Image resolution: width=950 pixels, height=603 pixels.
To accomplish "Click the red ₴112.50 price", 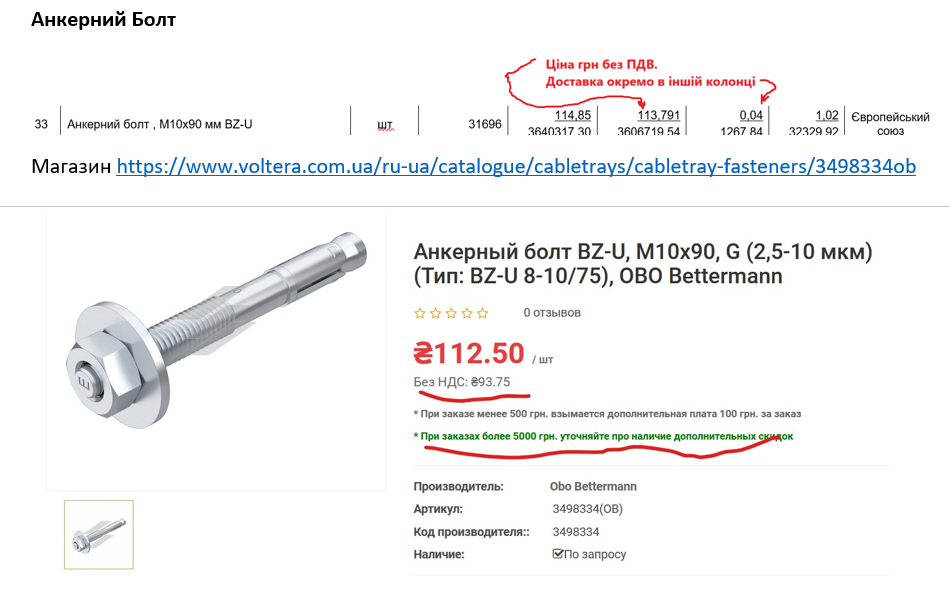I will click(468, 353).
